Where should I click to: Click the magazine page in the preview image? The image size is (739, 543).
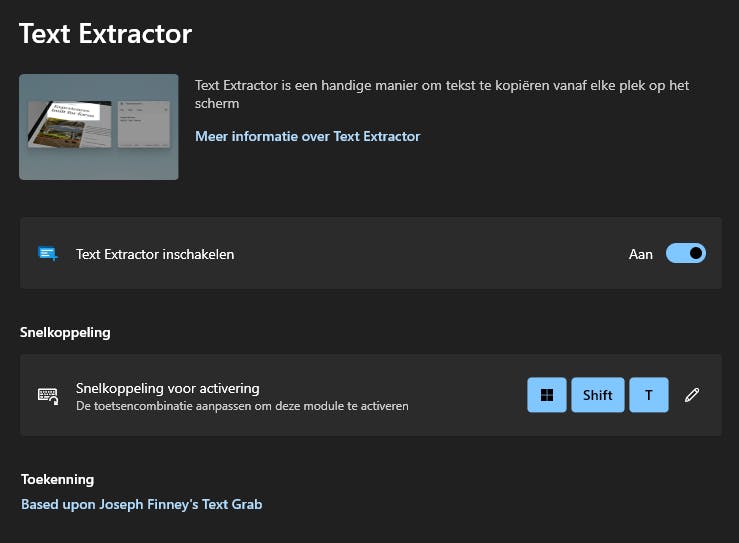[70, 125]
